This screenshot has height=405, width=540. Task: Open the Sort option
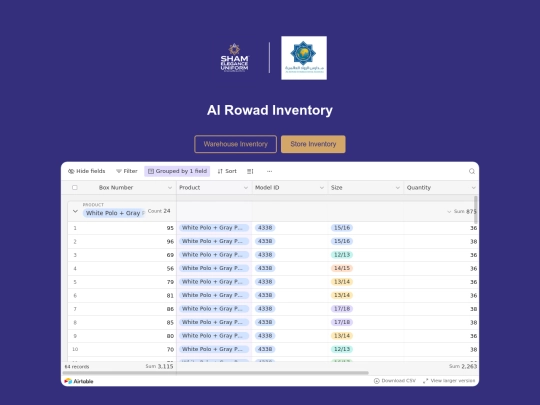pos(227,171)
